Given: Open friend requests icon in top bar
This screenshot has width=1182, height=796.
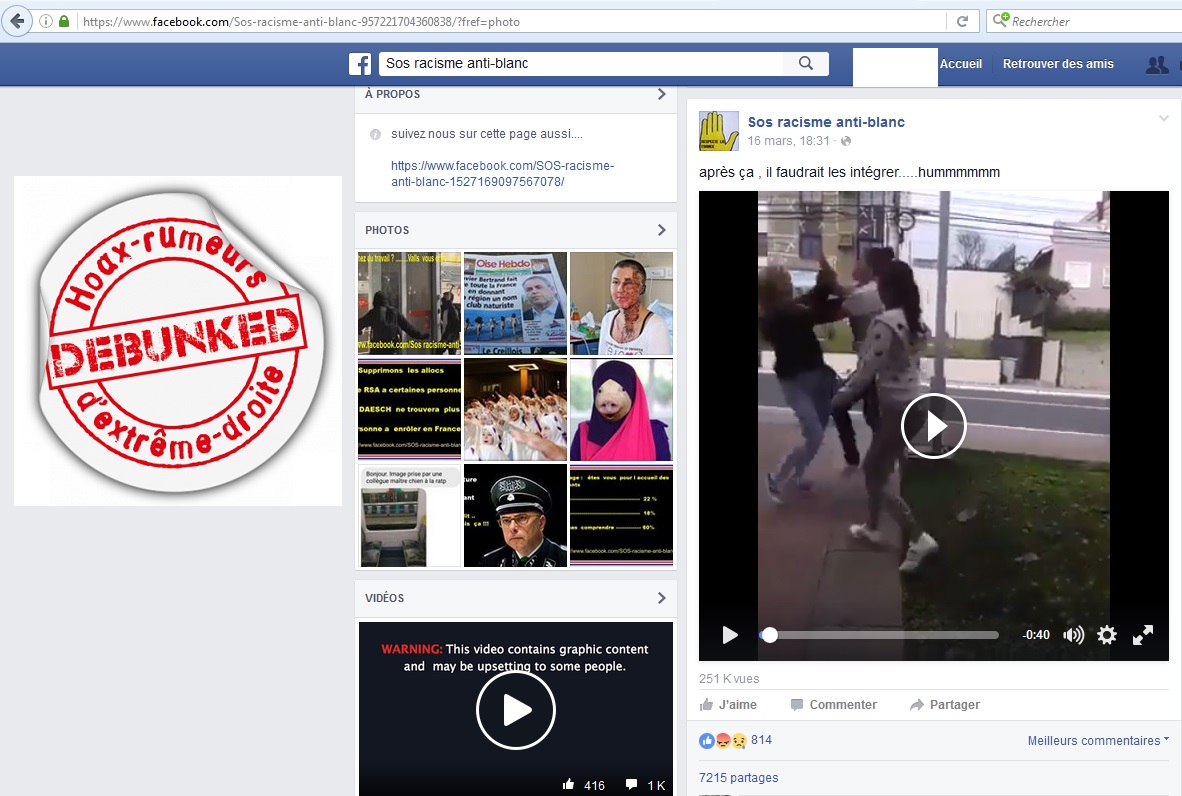Looking at the screenshot, I should click(x=1157, y=64).
